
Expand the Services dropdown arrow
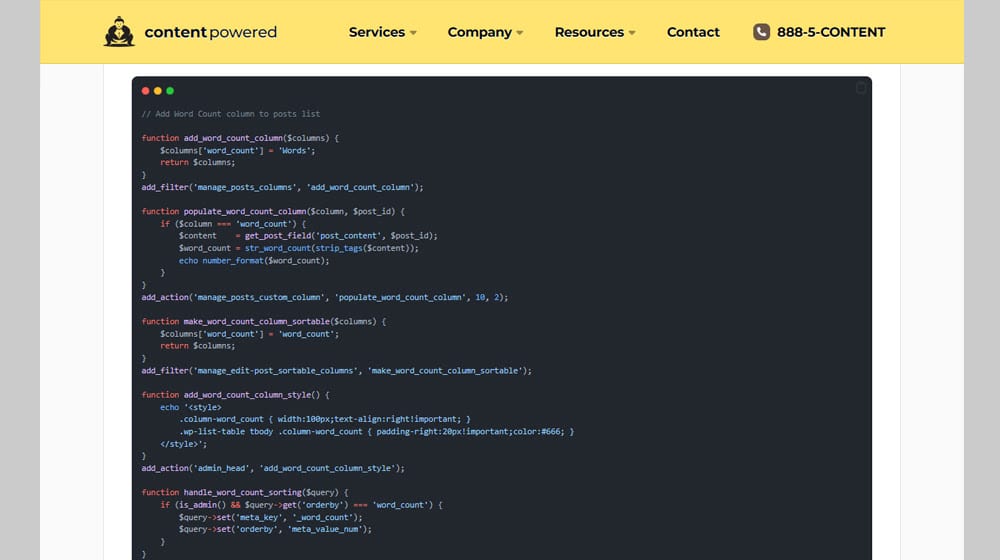click(x=412, y=33)
